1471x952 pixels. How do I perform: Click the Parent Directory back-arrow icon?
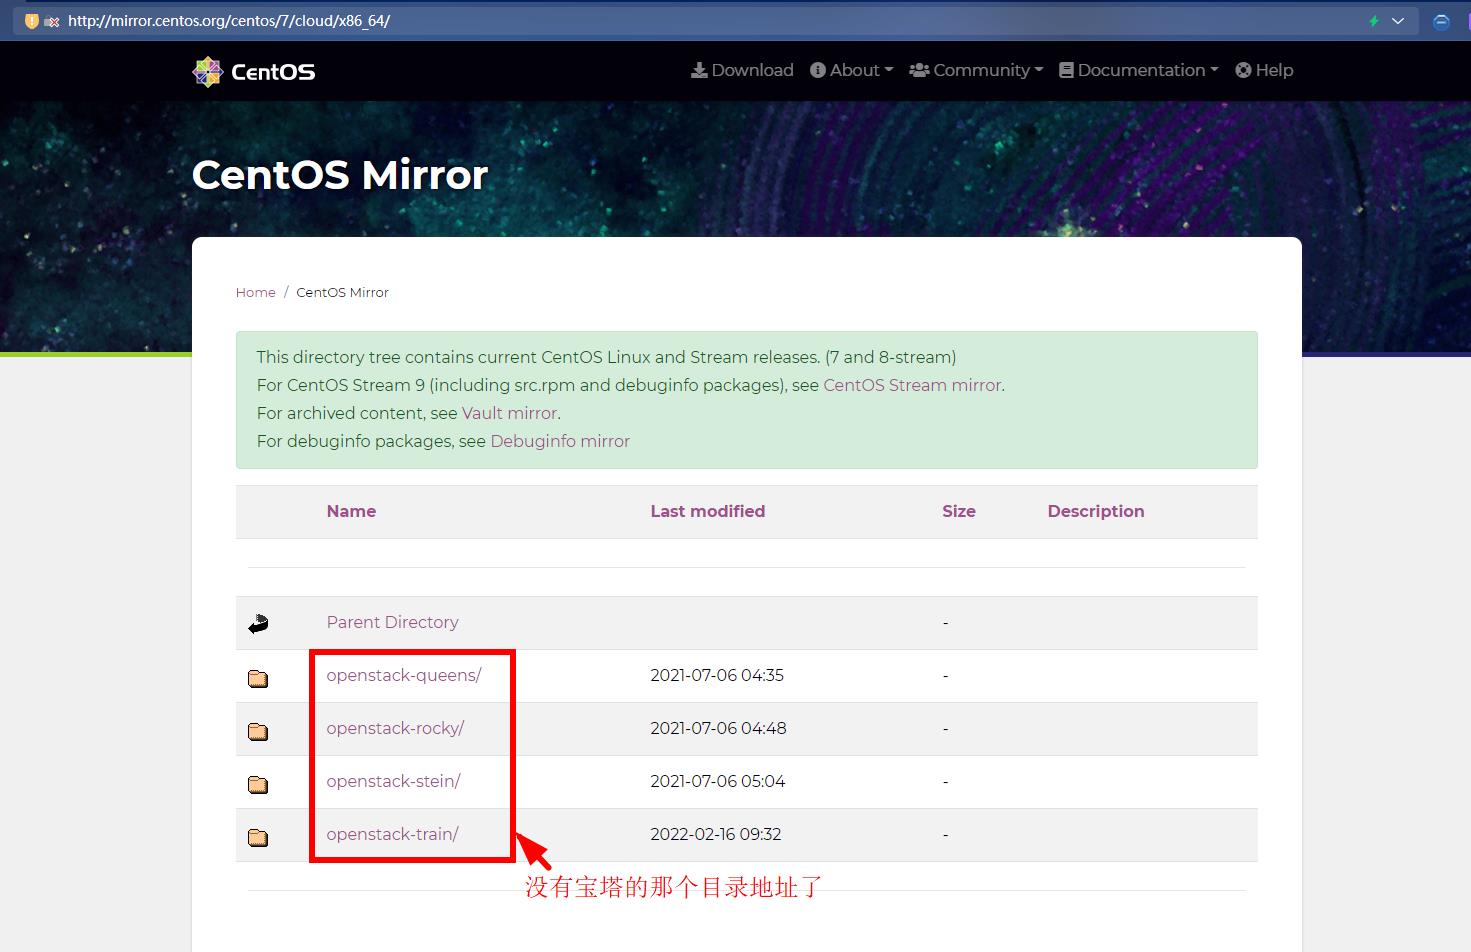(258, 624)
